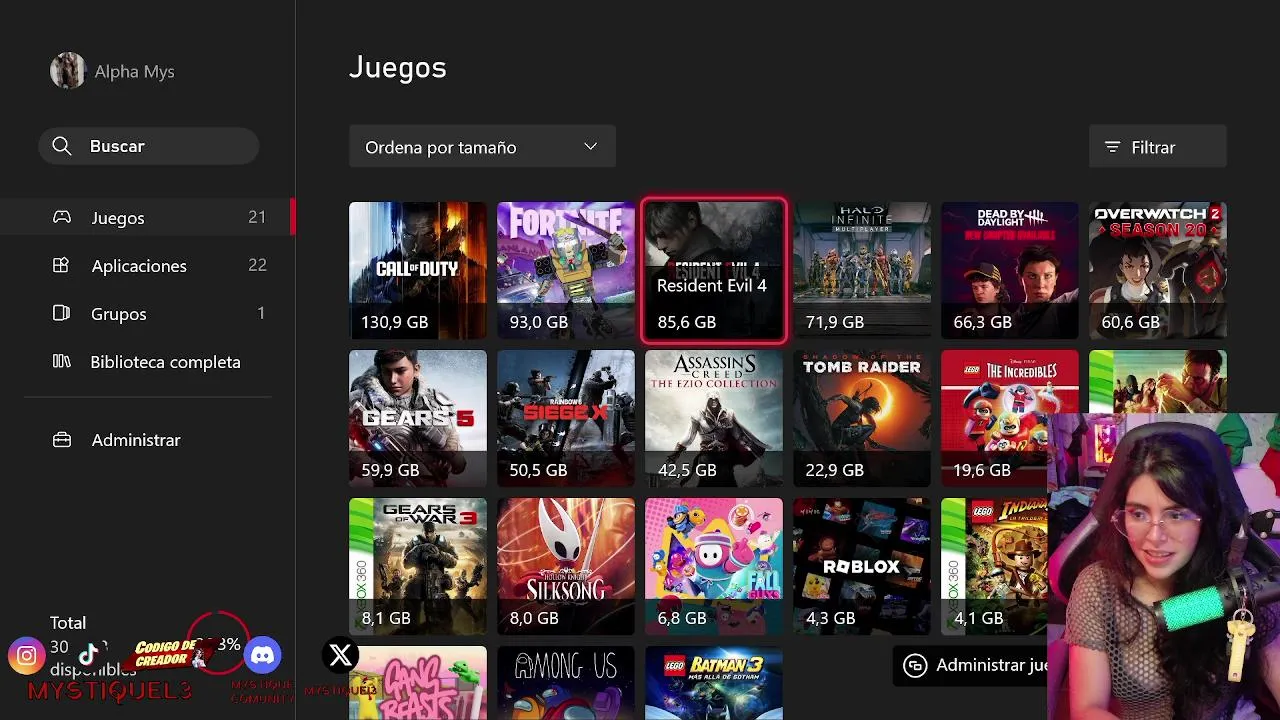Image resolution: width=1280 pixels, height=720 pixels.
Task: Click the TikTok icon overlay
Action: pos(88,656)
